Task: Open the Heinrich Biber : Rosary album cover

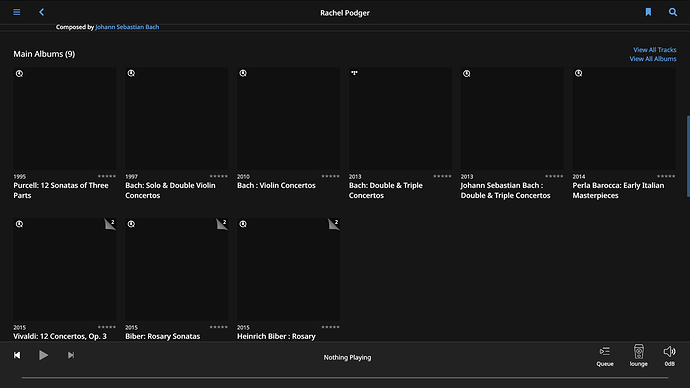Action: 288,269
